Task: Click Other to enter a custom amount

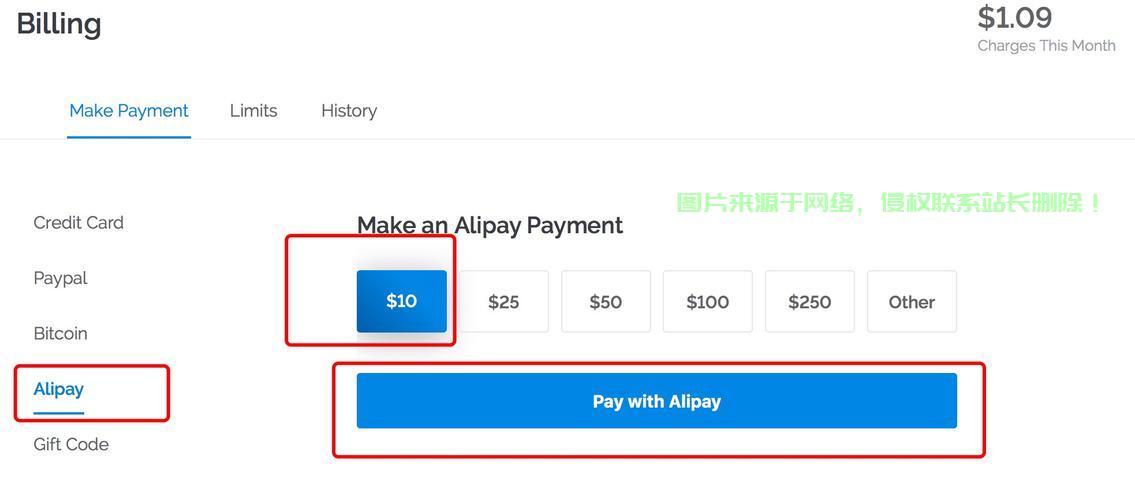Action: [912, 302]
